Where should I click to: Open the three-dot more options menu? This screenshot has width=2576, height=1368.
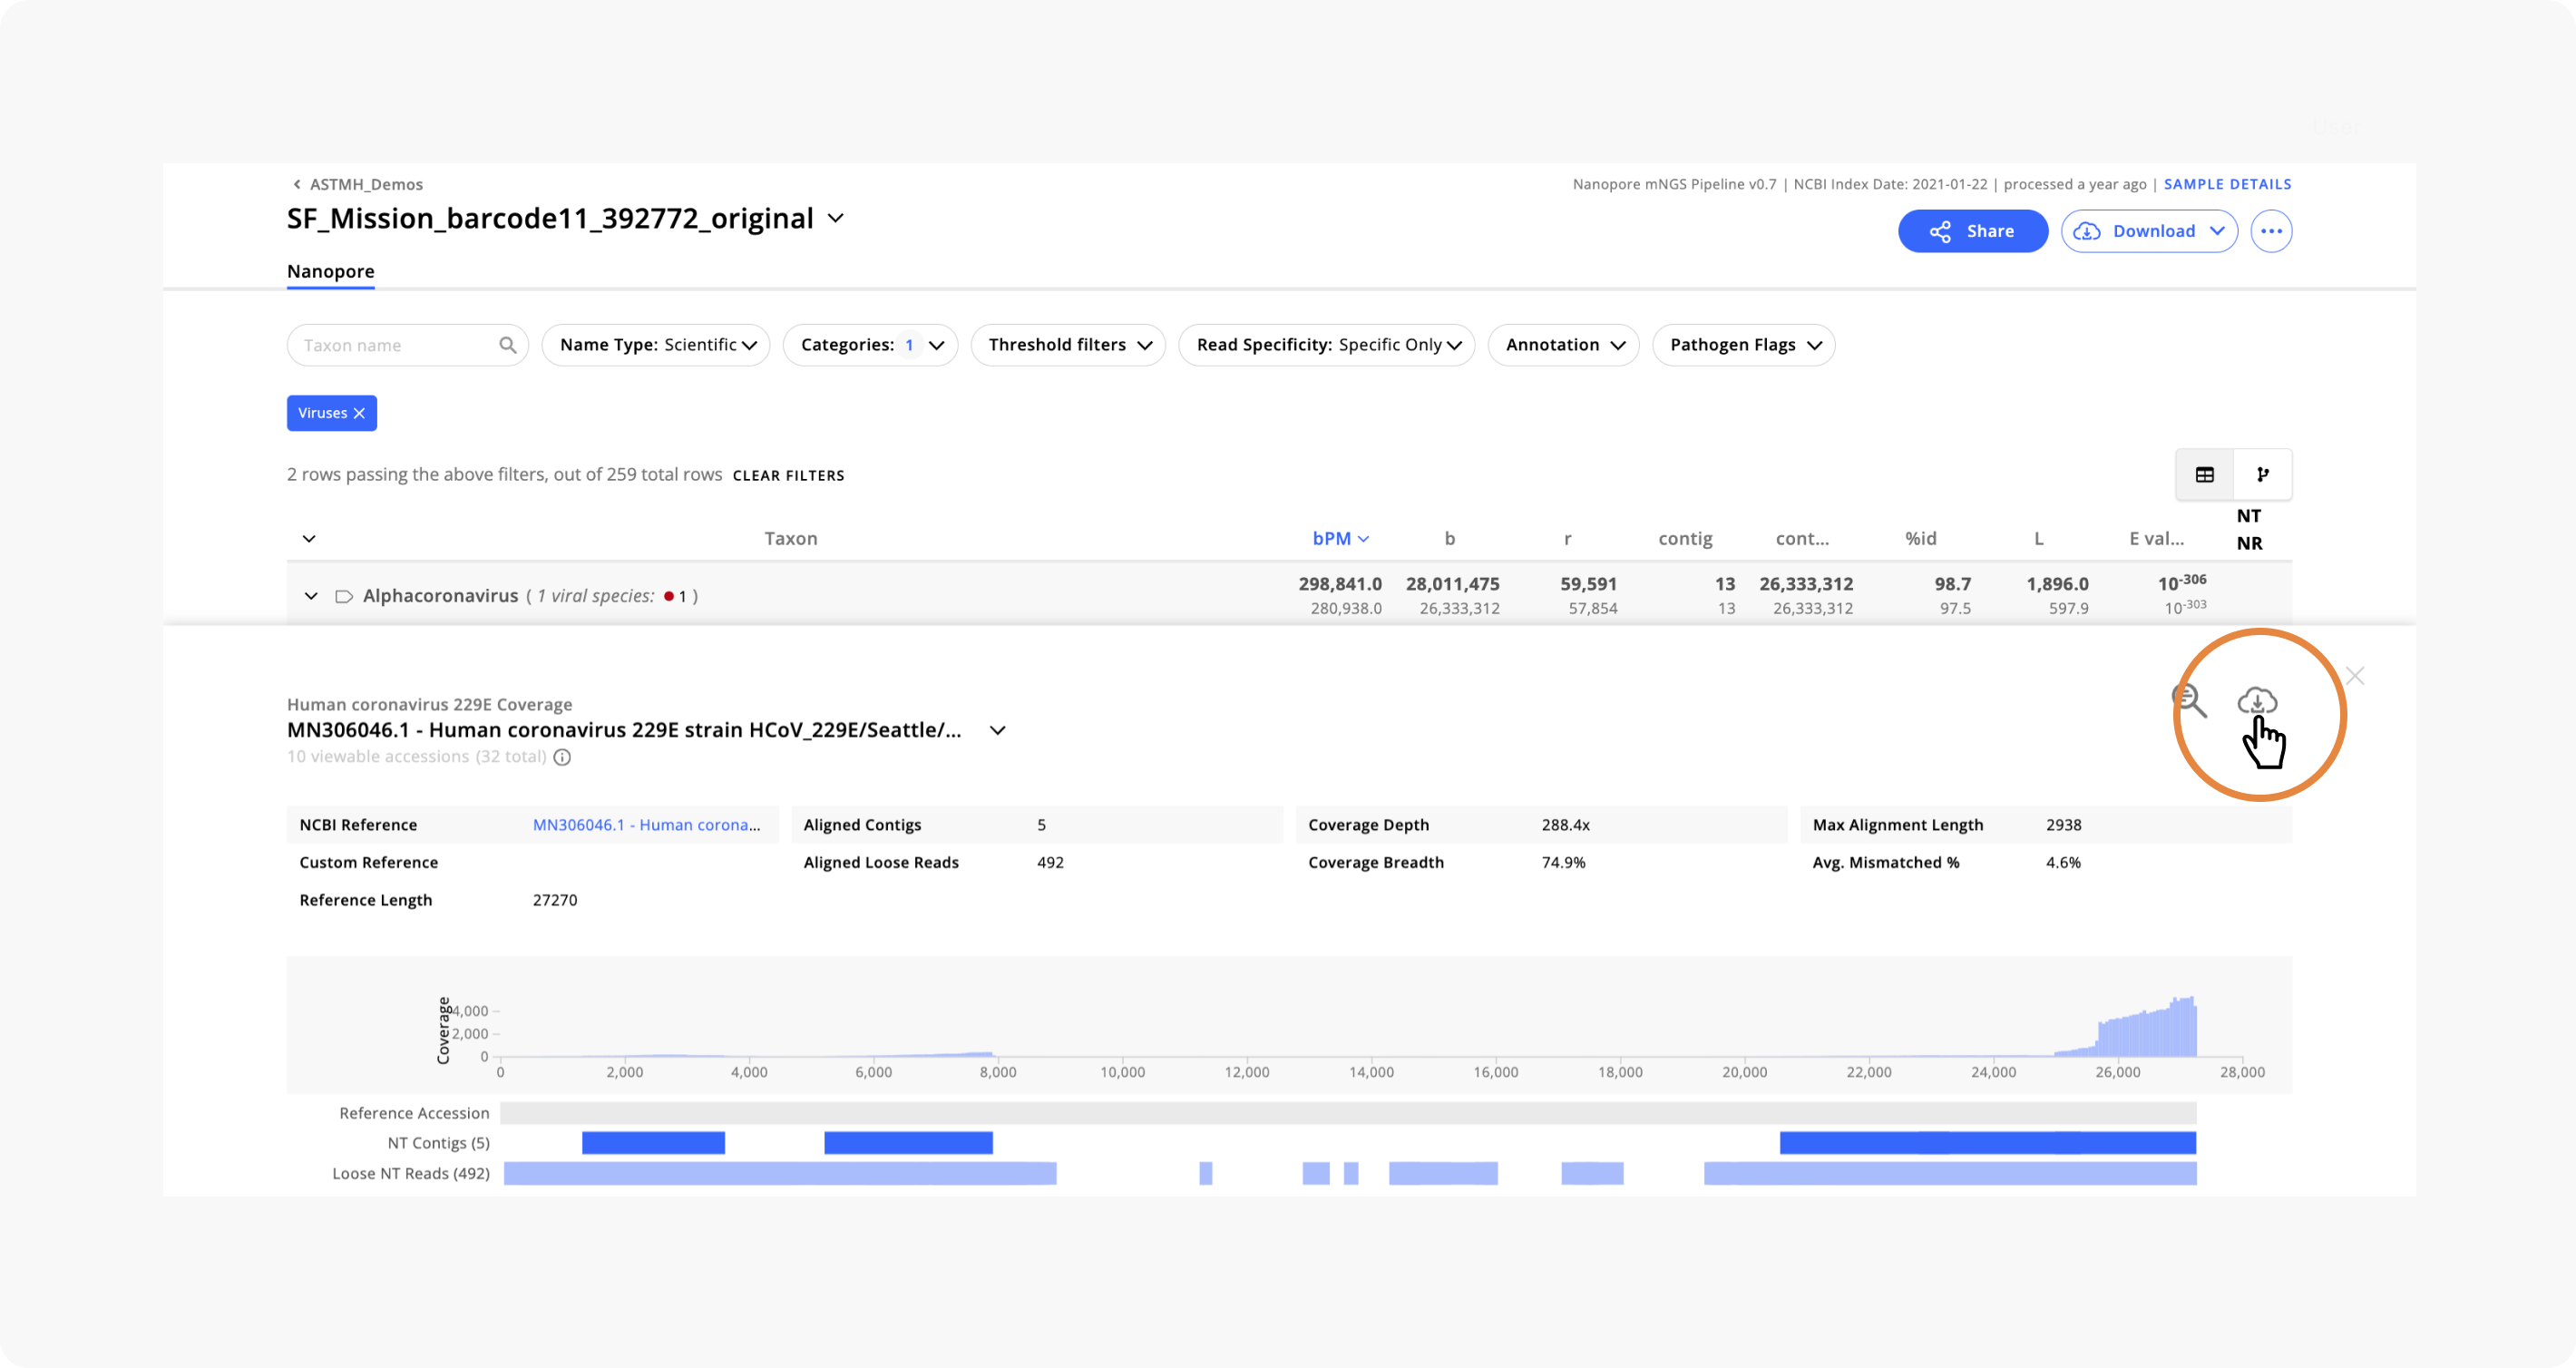2271,231
